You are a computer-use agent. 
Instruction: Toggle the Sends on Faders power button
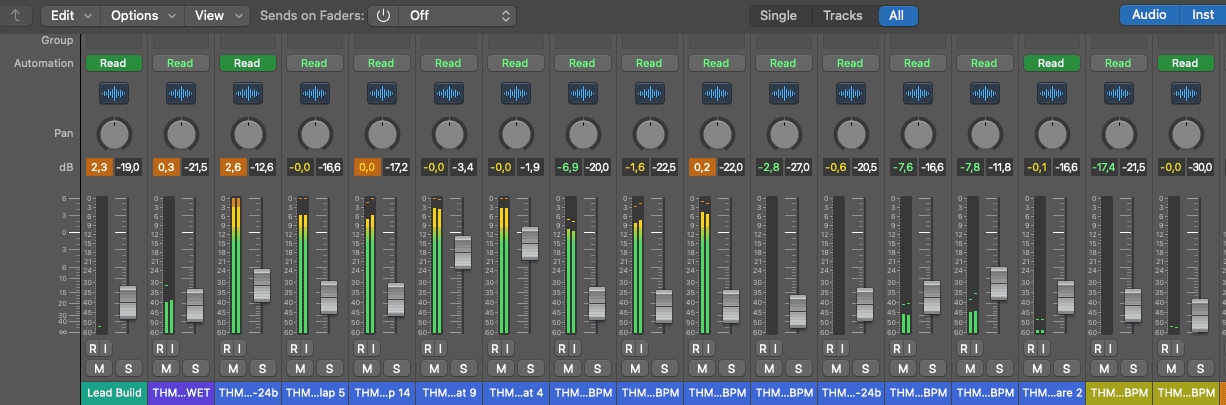383,16
